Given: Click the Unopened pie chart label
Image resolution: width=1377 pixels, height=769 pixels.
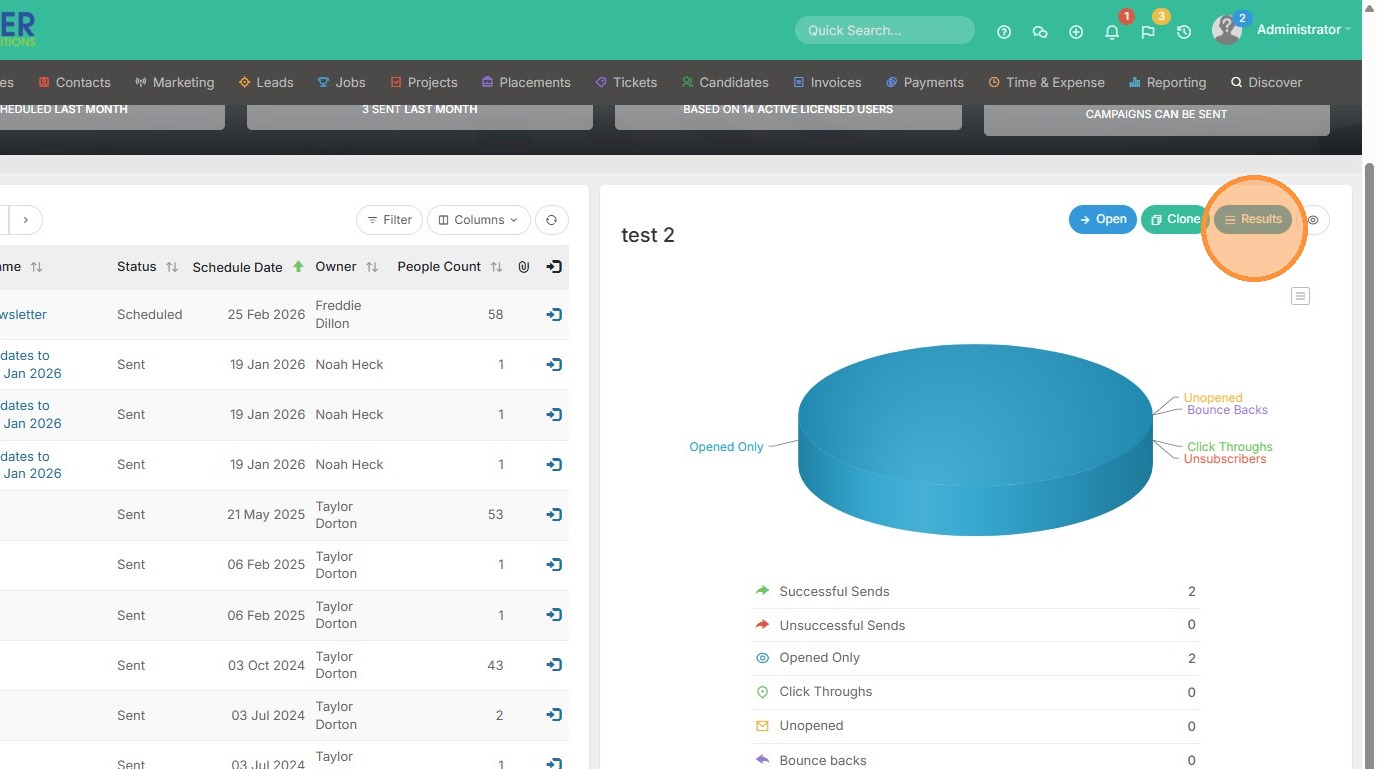Looking at the screenshot, I should [1213, 398].
